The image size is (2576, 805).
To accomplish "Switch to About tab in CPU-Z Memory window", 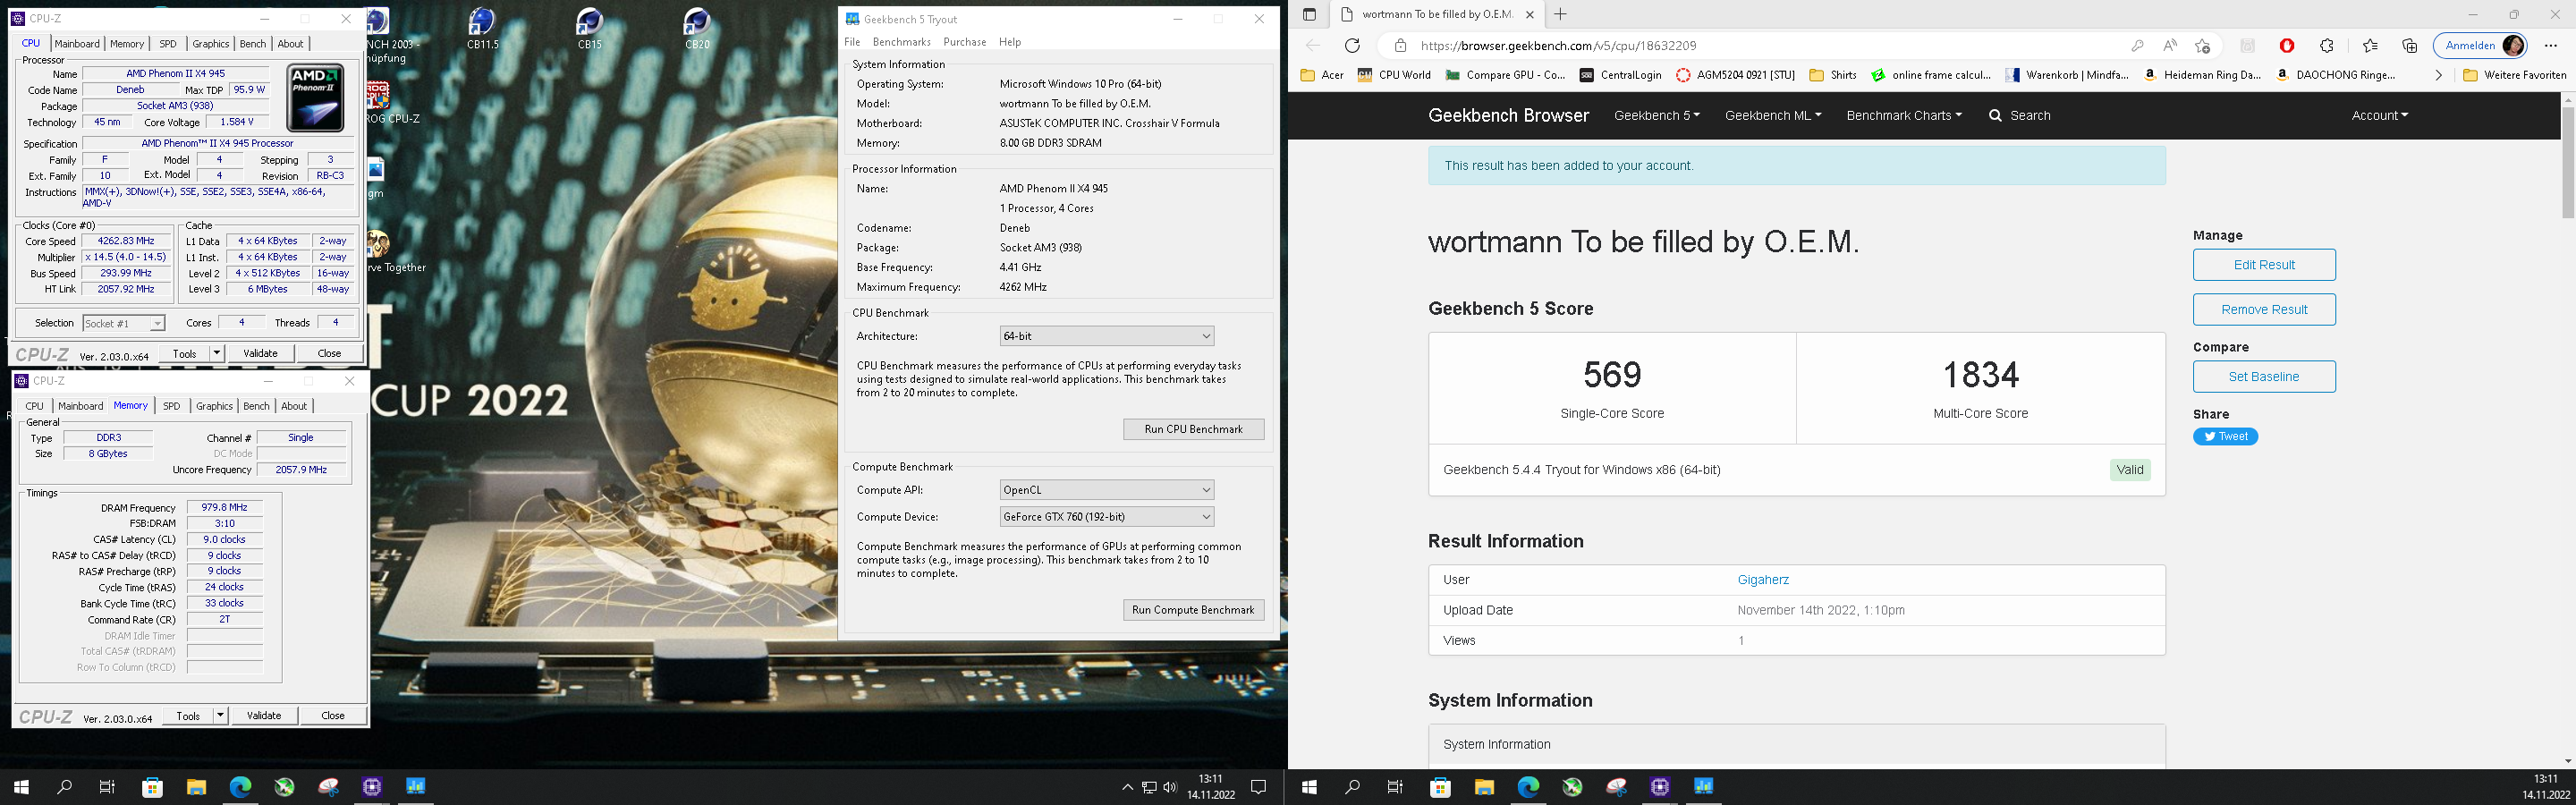I will point(294,406).
